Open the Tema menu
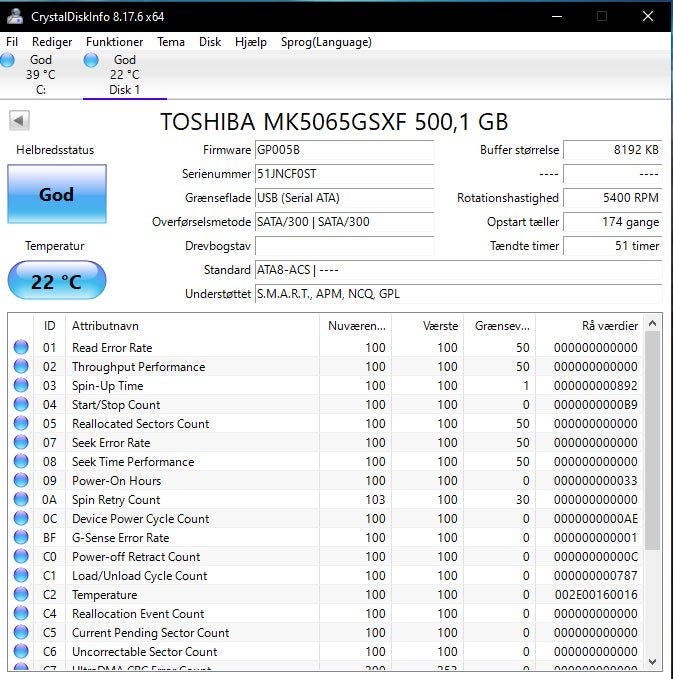This screenshot has height=679, width=673. (x=171, y=42)
